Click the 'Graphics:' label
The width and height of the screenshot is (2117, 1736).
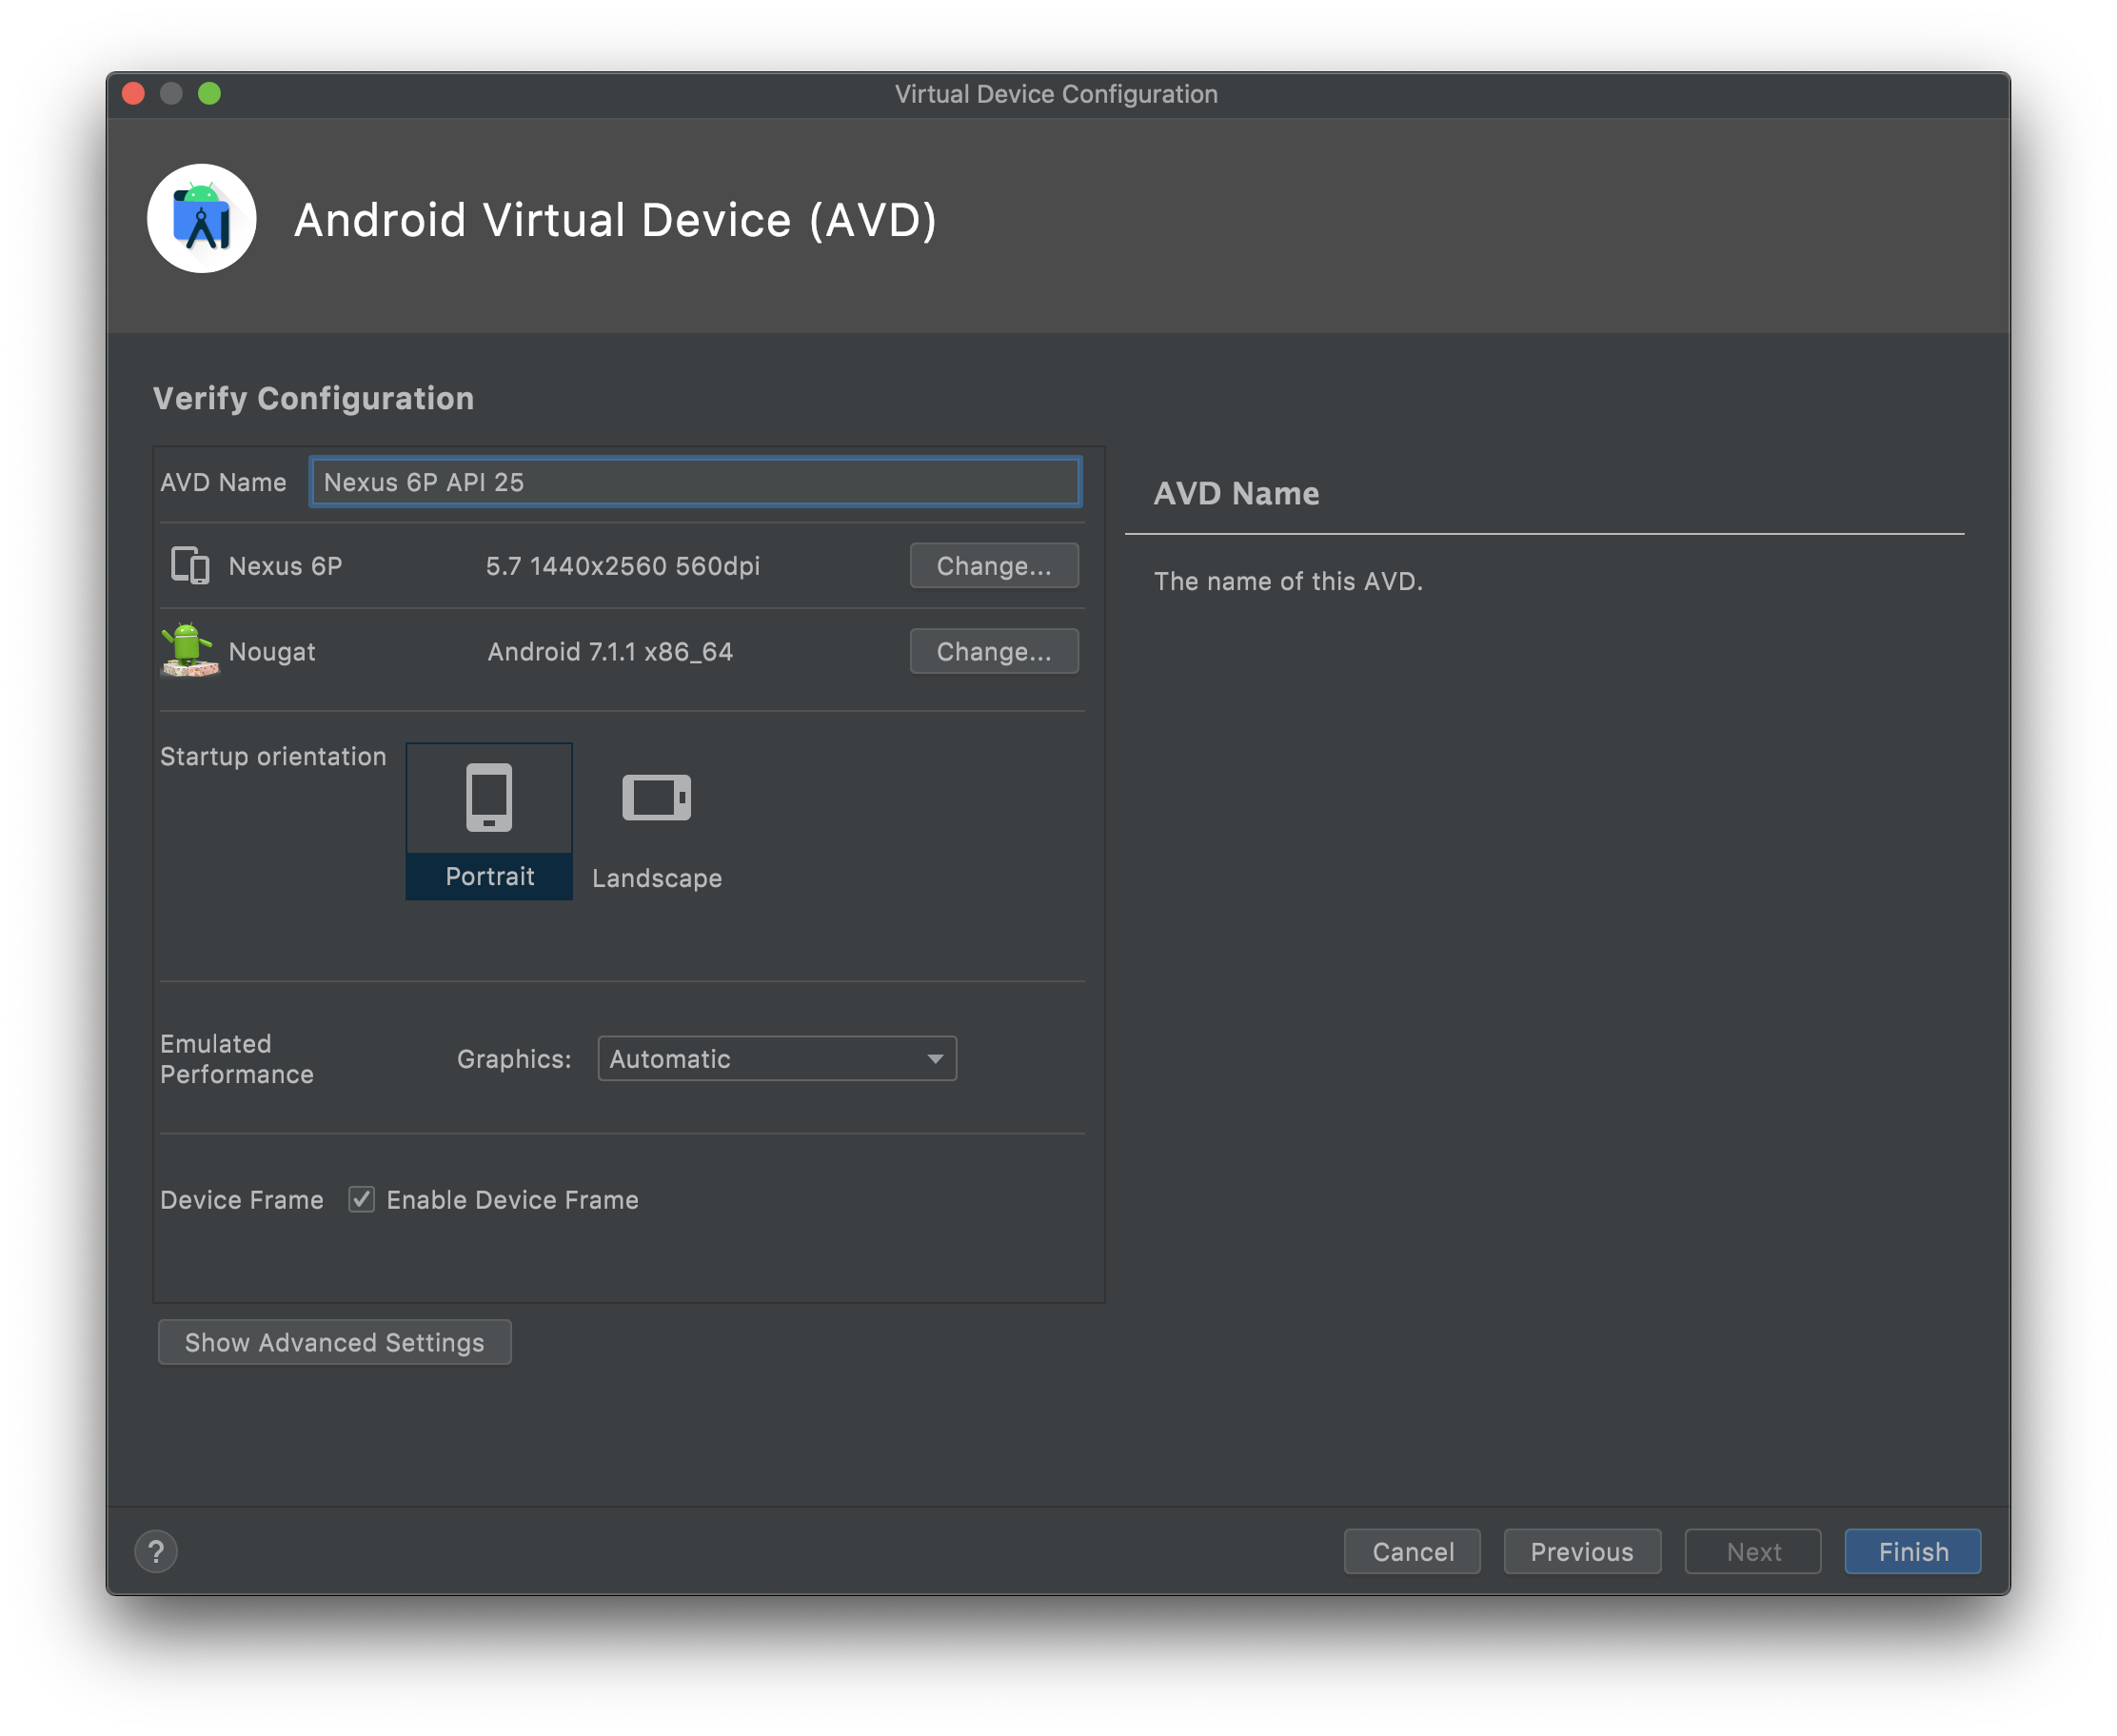click(x=514, y=1059)
